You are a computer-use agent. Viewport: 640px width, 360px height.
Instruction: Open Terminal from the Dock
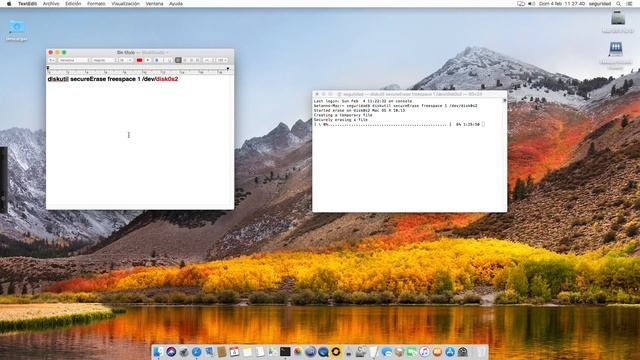pos(285,351)
